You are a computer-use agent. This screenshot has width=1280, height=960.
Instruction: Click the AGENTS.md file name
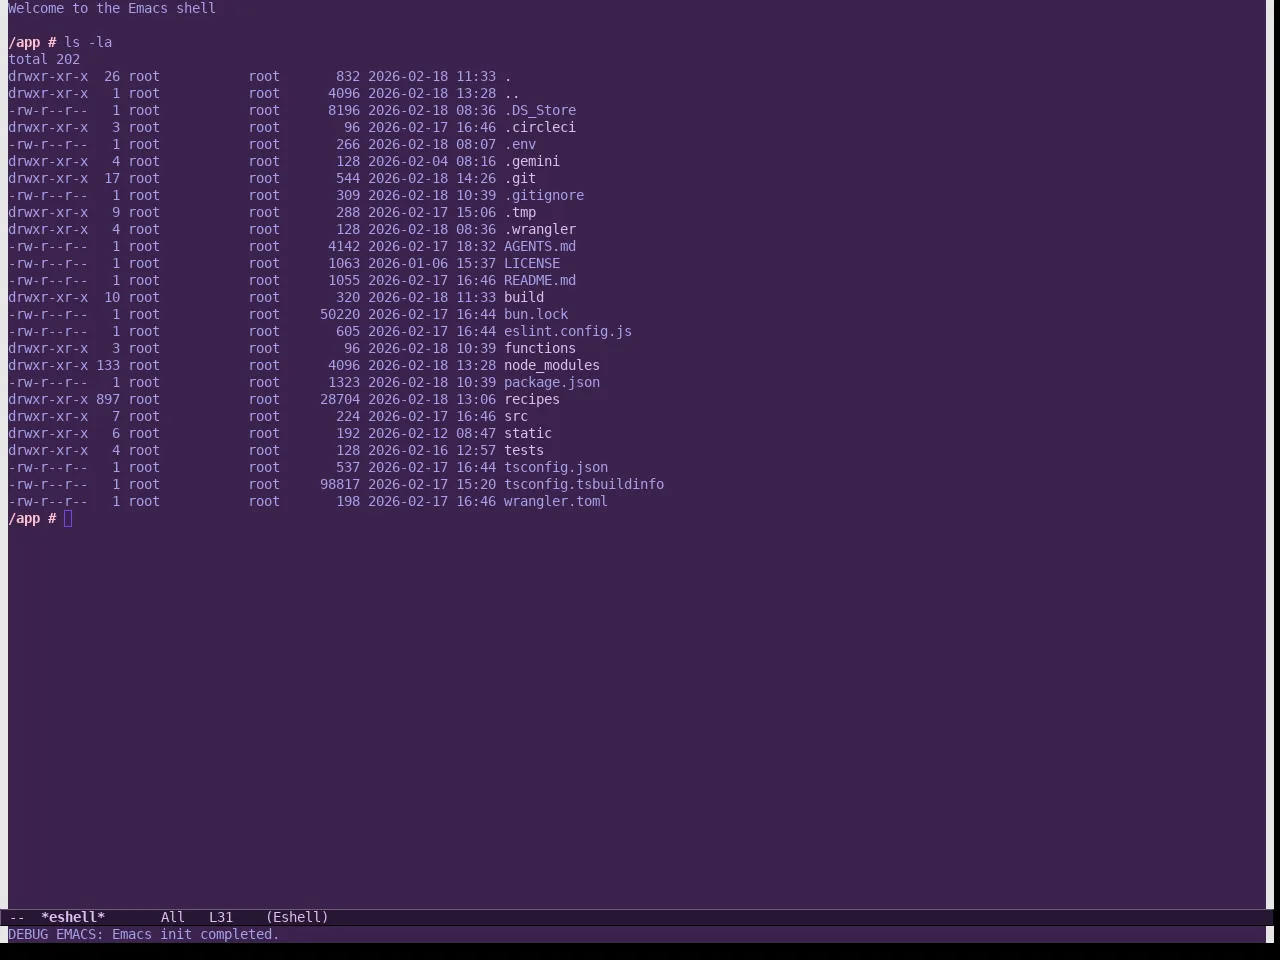coord(540,246)
